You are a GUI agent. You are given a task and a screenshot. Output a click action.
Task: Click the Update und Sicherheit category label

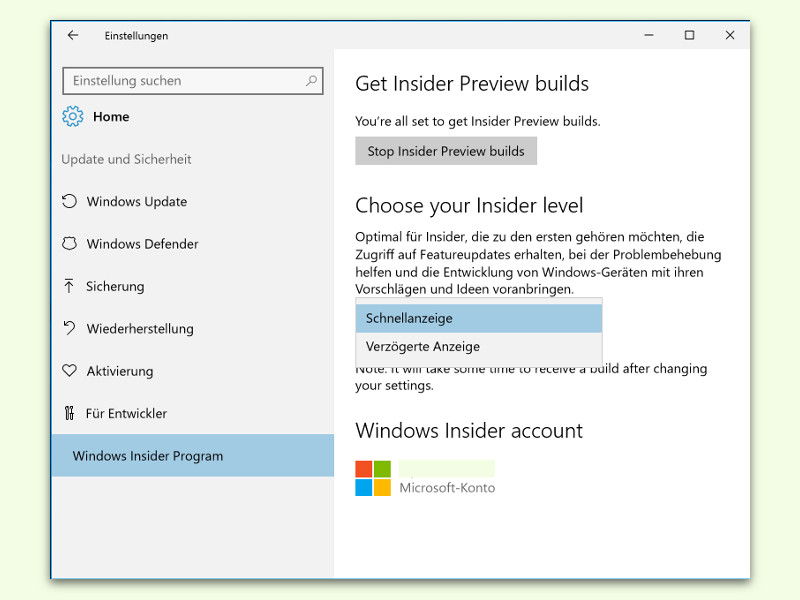(126, 159)
